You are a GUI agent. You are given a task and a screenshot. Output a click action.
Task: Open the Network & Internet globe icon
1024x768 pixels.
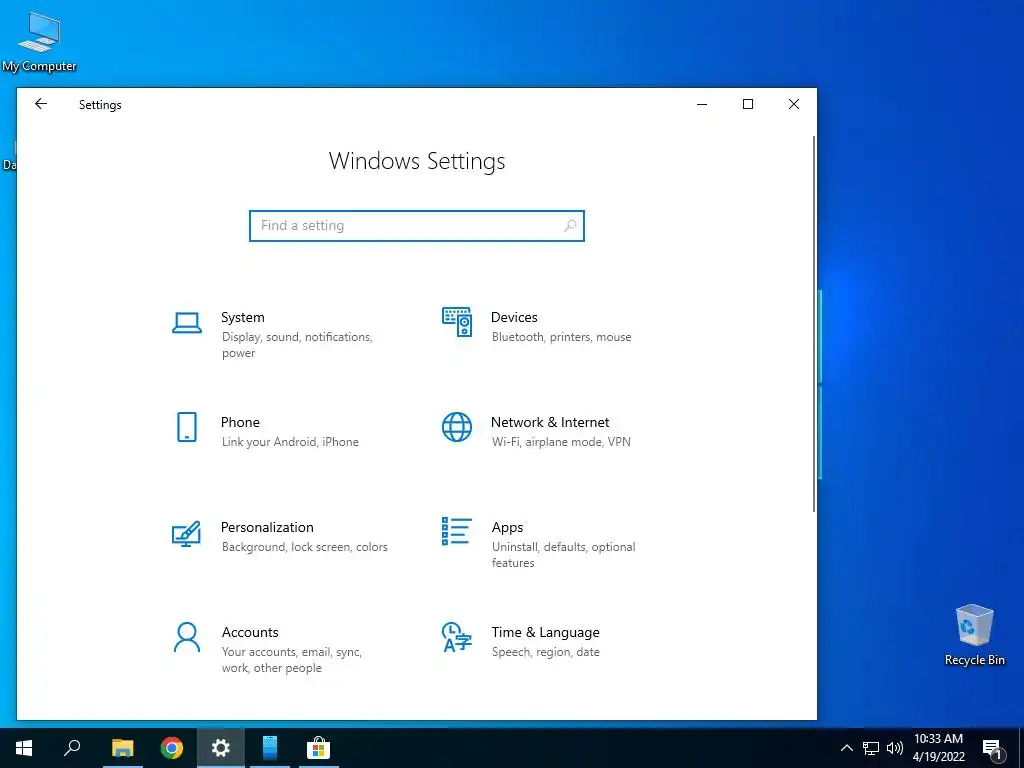[456, 427]
